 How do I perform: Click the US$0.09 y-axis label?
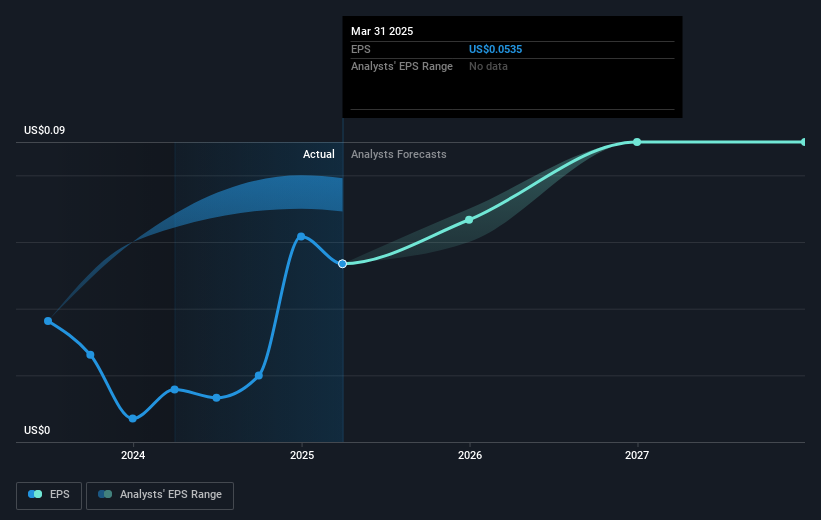tap(45, 130)
